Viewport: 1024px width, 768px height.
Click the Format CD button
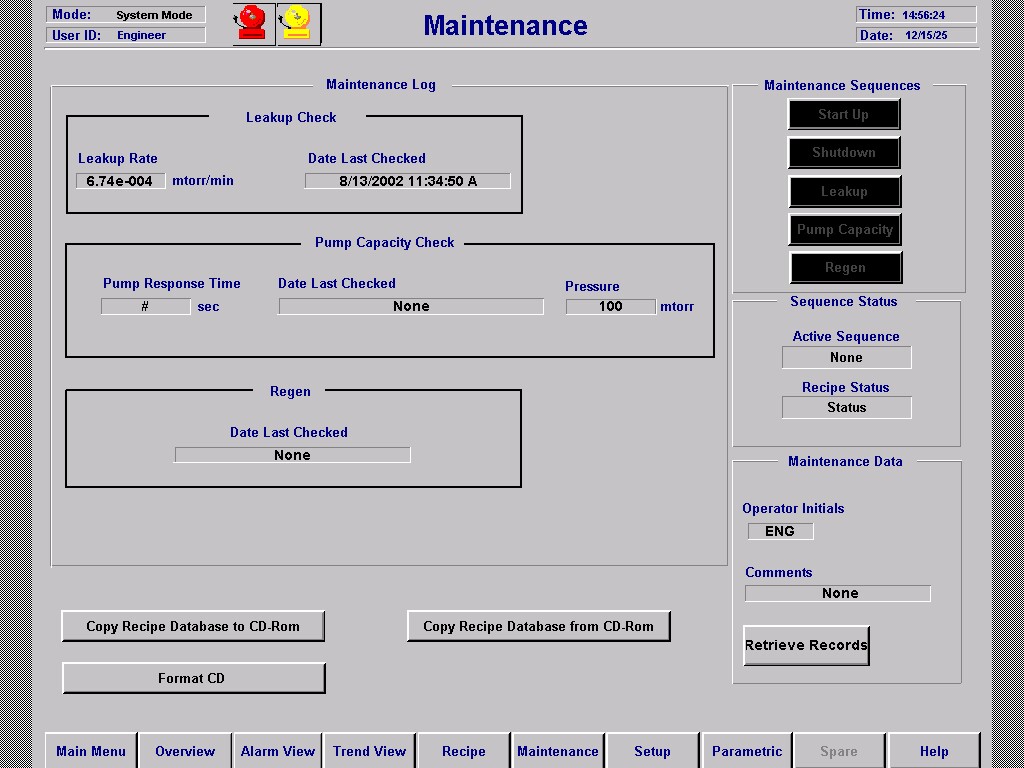coord(192,678)
